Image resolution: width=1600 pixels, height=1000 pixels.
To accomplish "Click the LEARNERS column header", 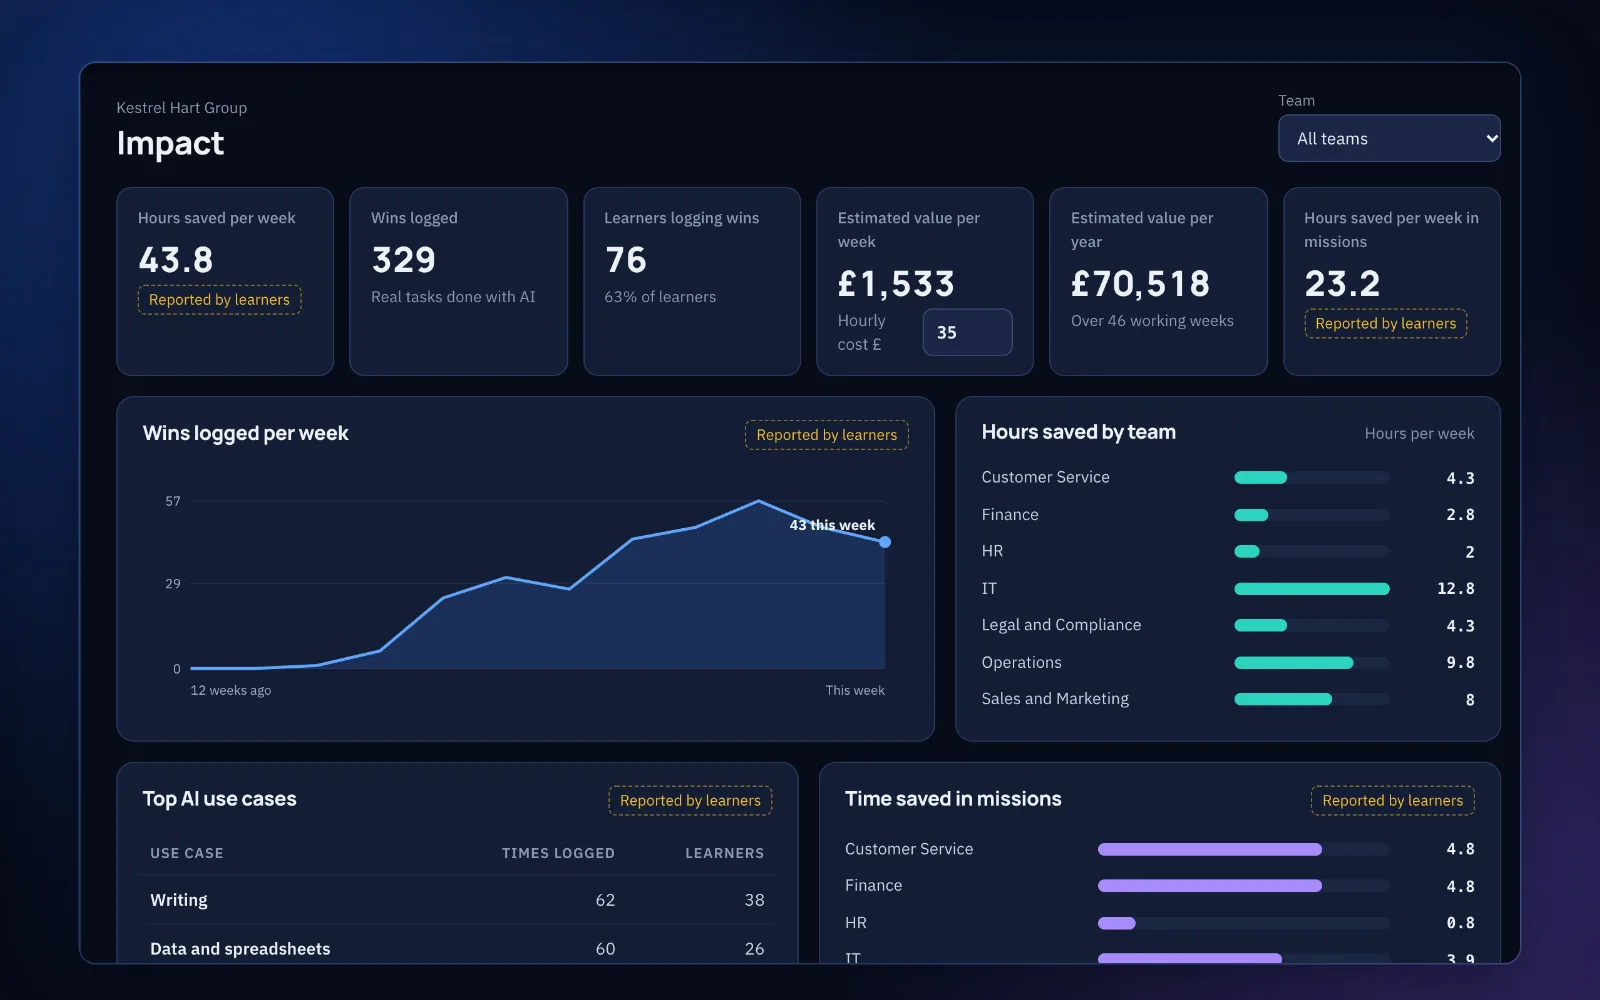I will click(x=724, y=853).
